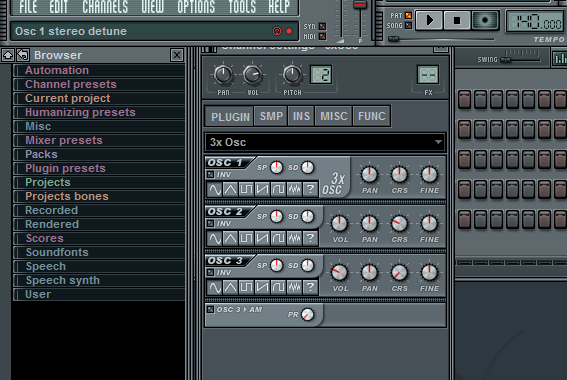Screen dimensions: 567x380
Task: Toggle INV checkbox for OSC 3
Action: [x=210, y=273]
